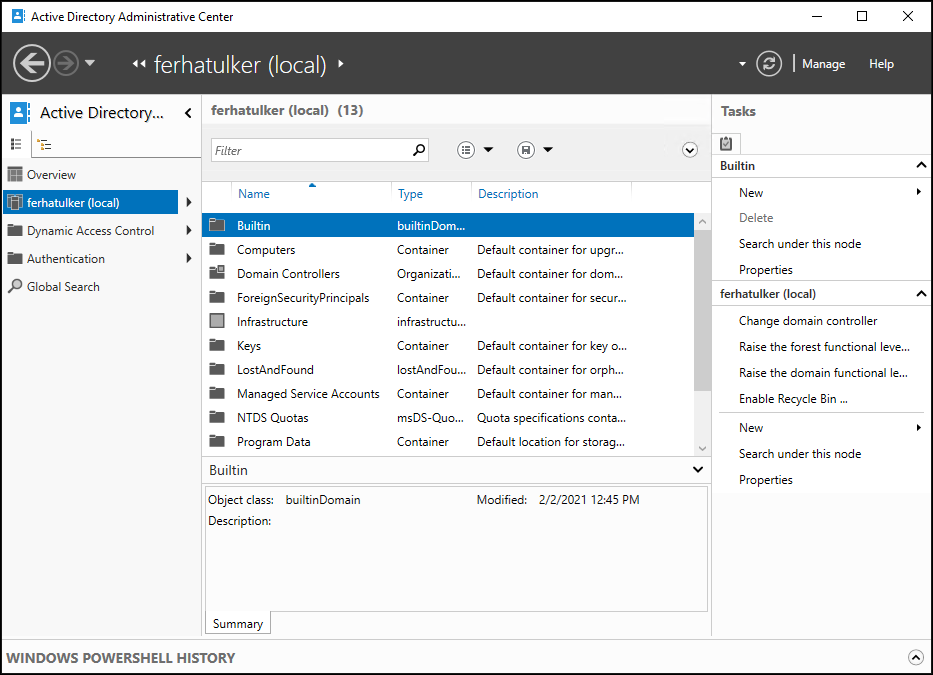Select the Managed Service Accounts row
This screenshot has width=933, height=675.
click(448, 393)
